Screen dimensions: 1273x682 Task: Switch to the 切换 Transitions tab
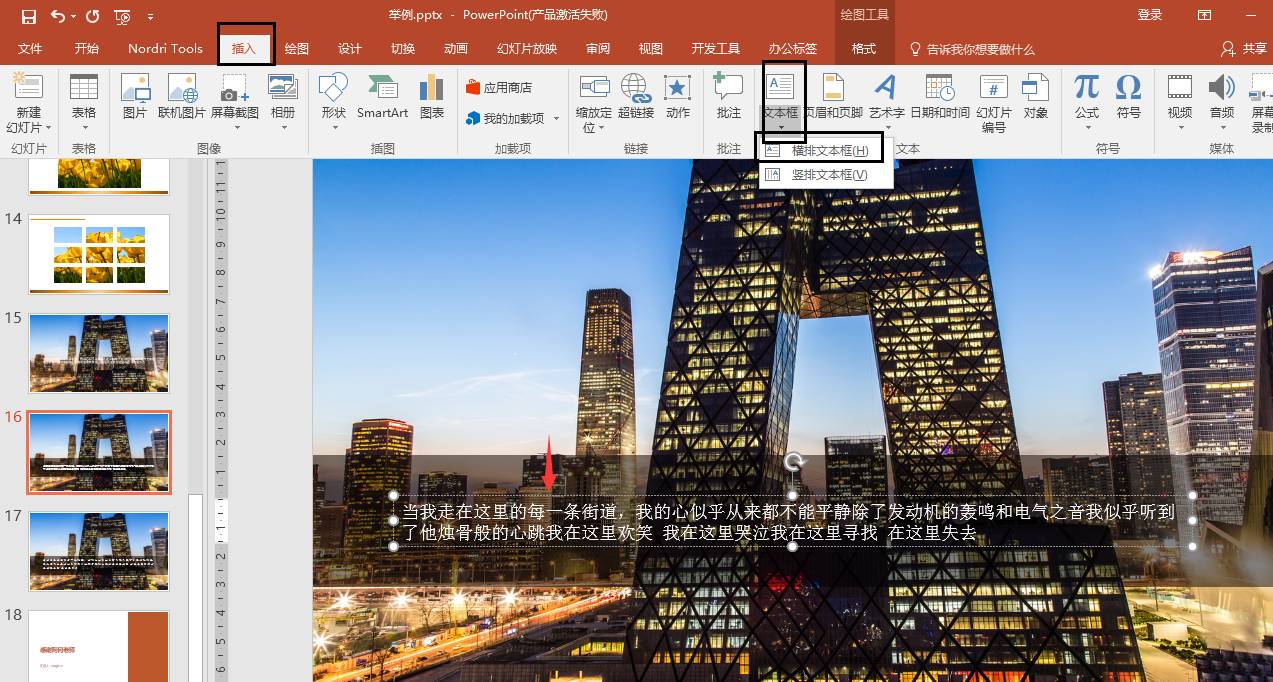[x=403, y=49]
